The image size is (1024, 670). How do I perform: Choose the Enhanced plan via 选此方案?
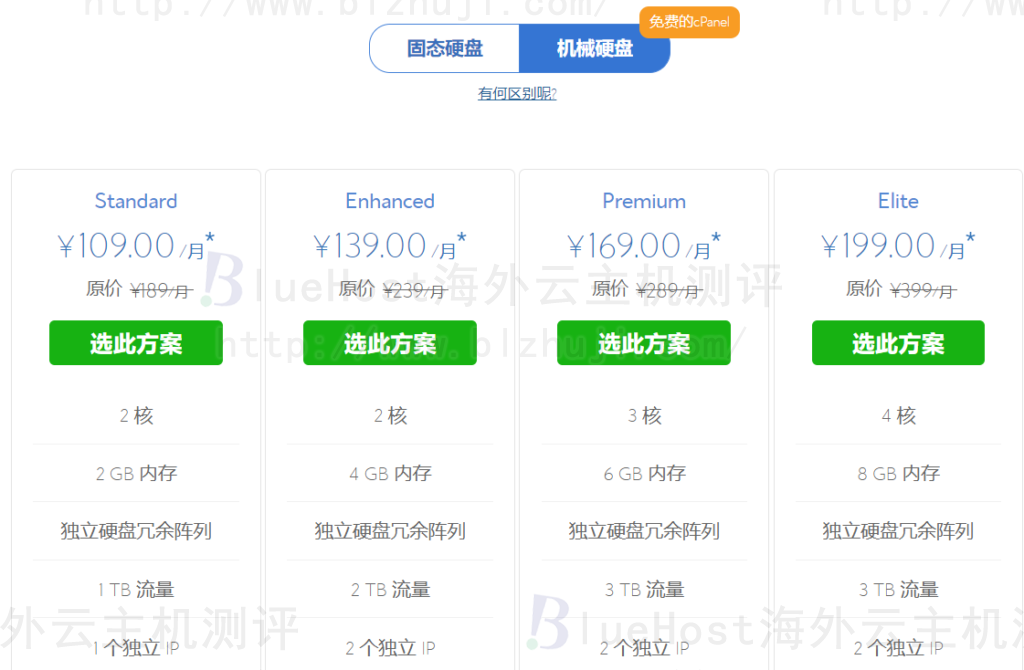click(x=390, y=343)
